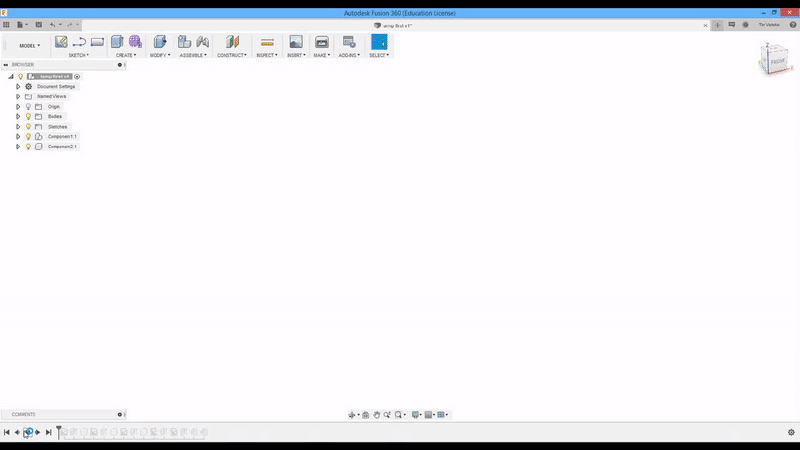Screen dimensions: 800x450
Task: Open the INSPECT menu
Action: [267, 55]
